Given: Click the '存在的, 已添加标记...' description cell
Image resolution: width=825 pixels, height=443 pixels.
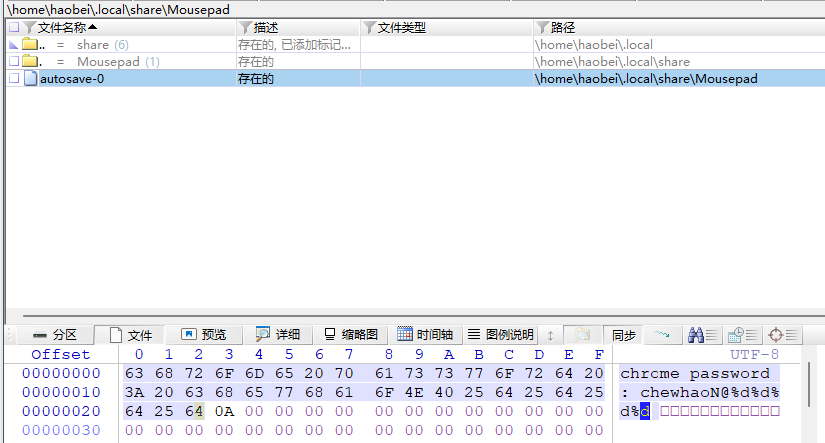Looking at the screenshot, I should (x=294, y=45).
